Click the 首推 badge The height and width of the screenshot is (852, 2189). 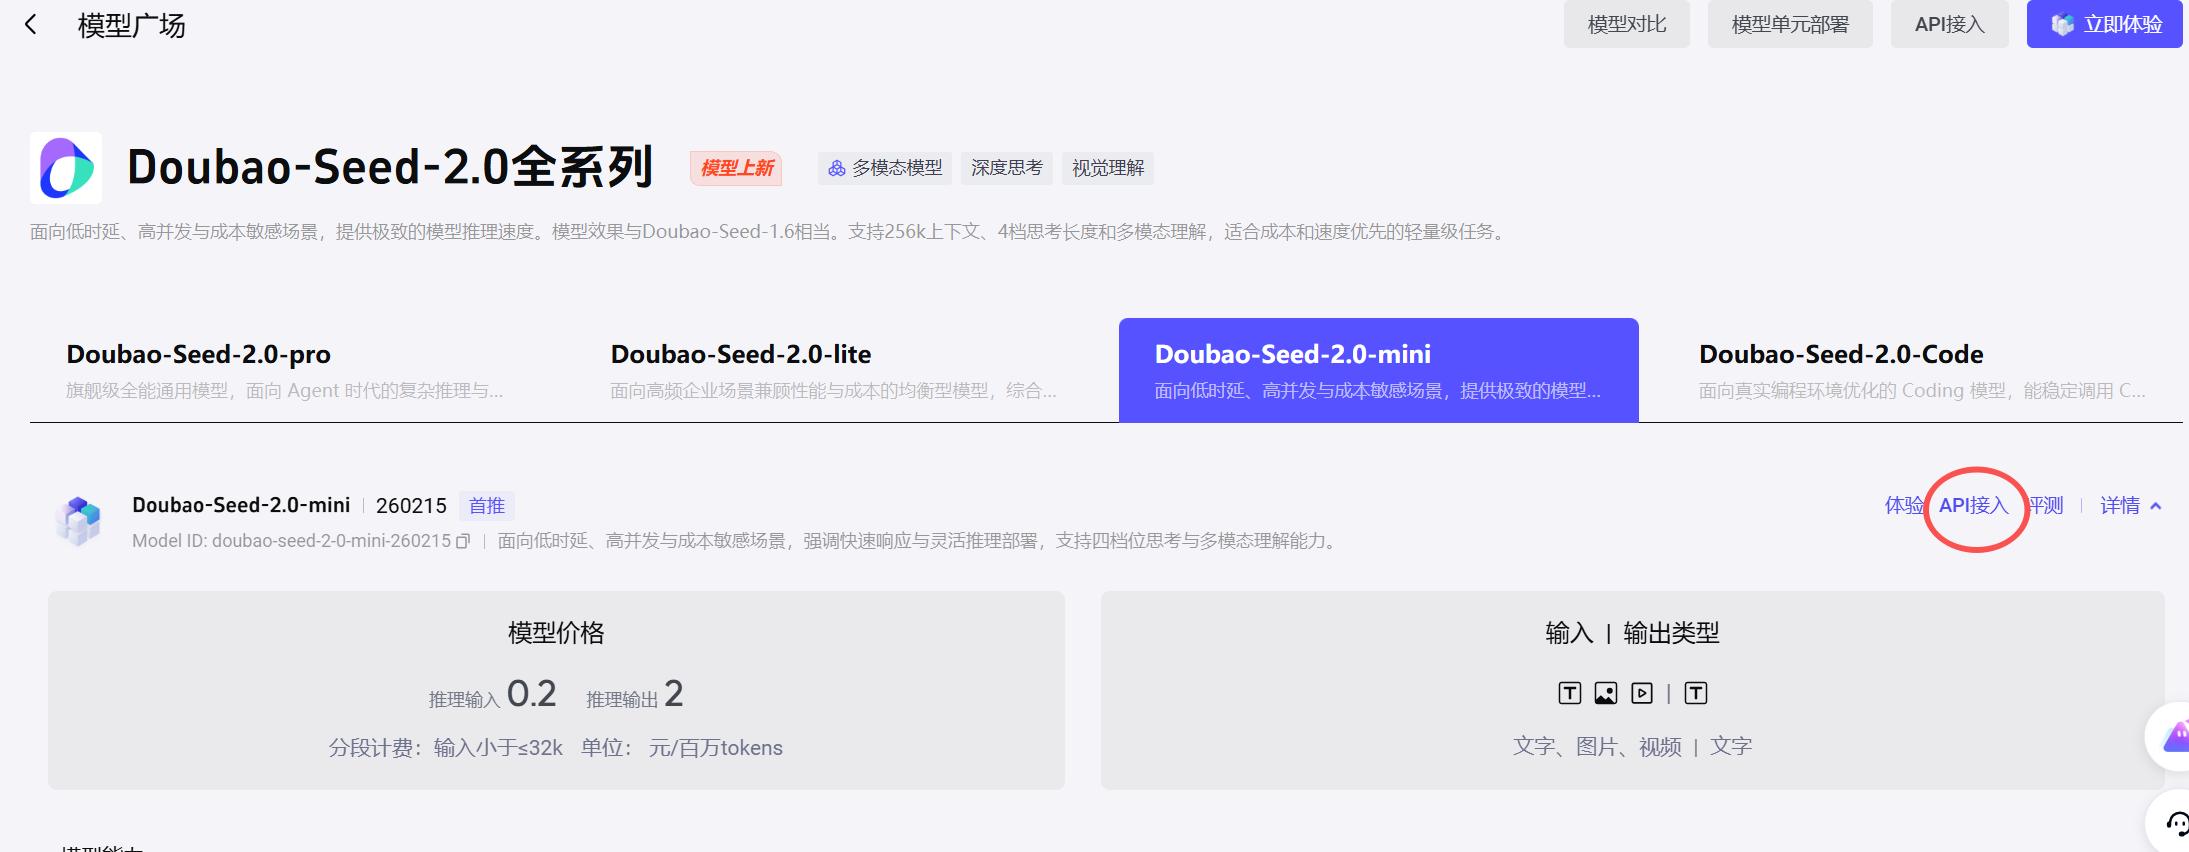tap(487, 506)
